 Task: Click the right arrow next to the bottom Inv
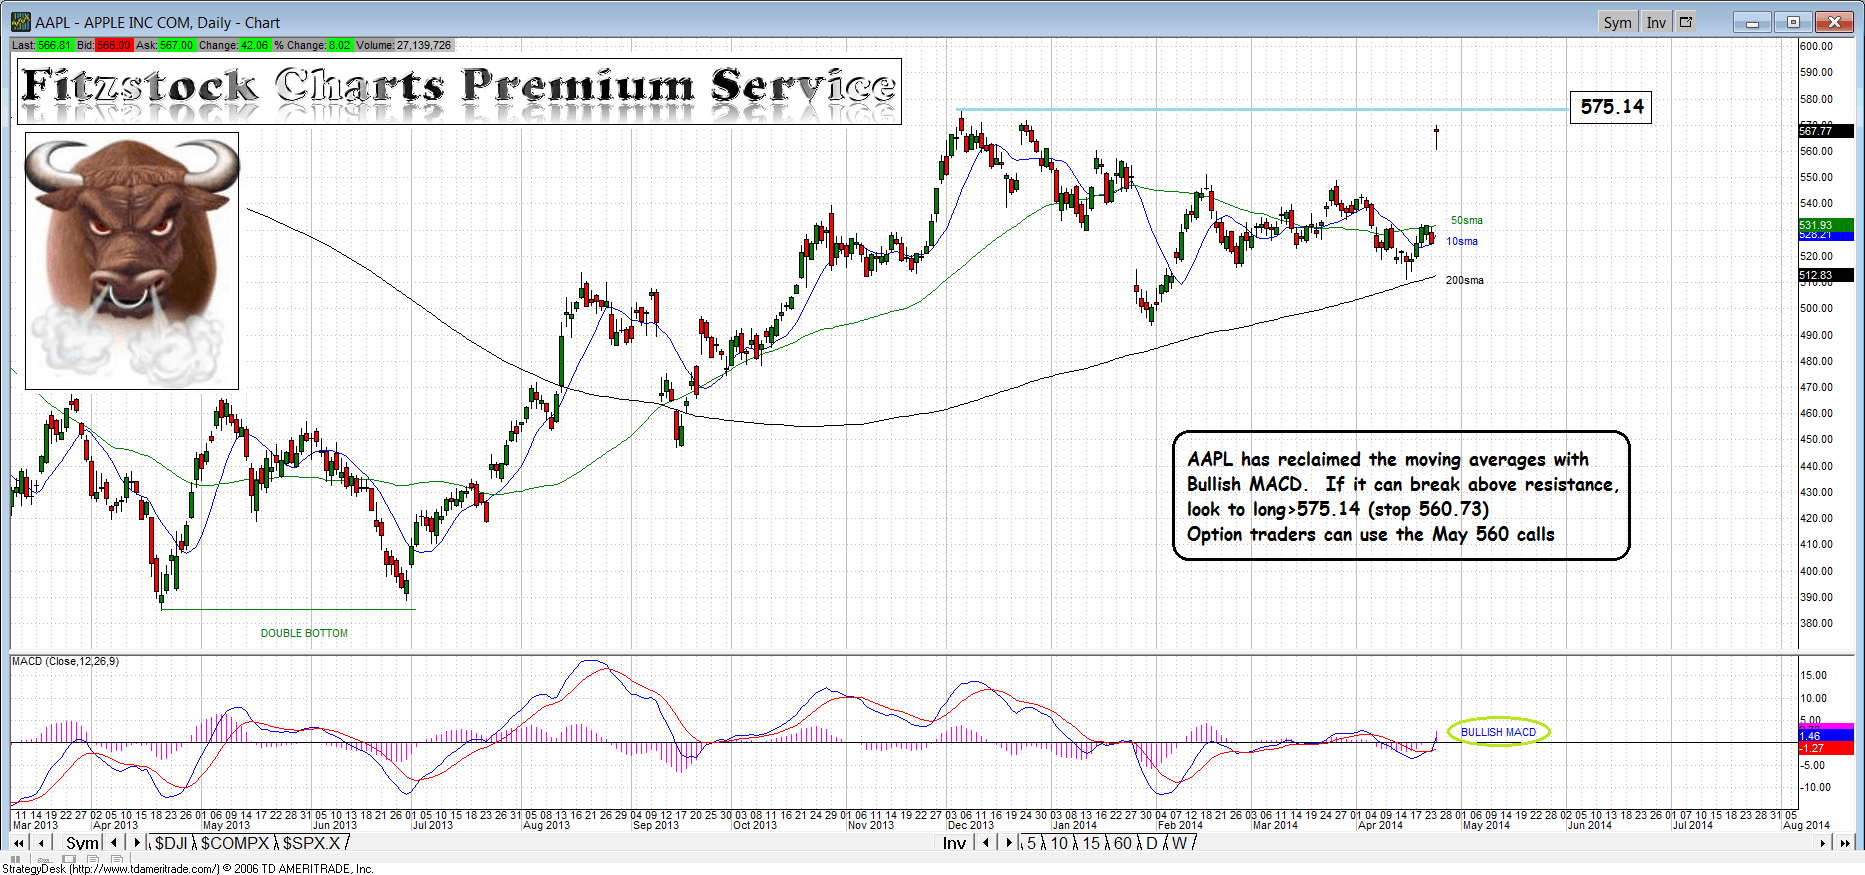coord(1009,843)
